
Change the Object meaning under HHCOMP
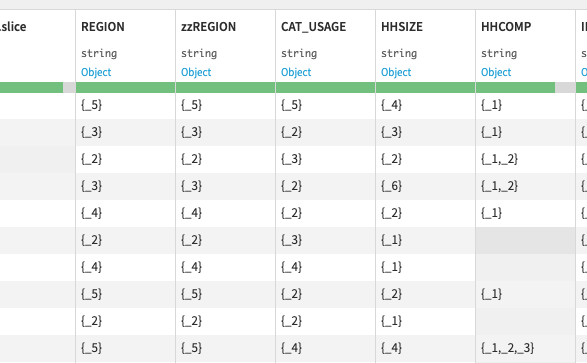pyautogui.click(x=496, y=72)
